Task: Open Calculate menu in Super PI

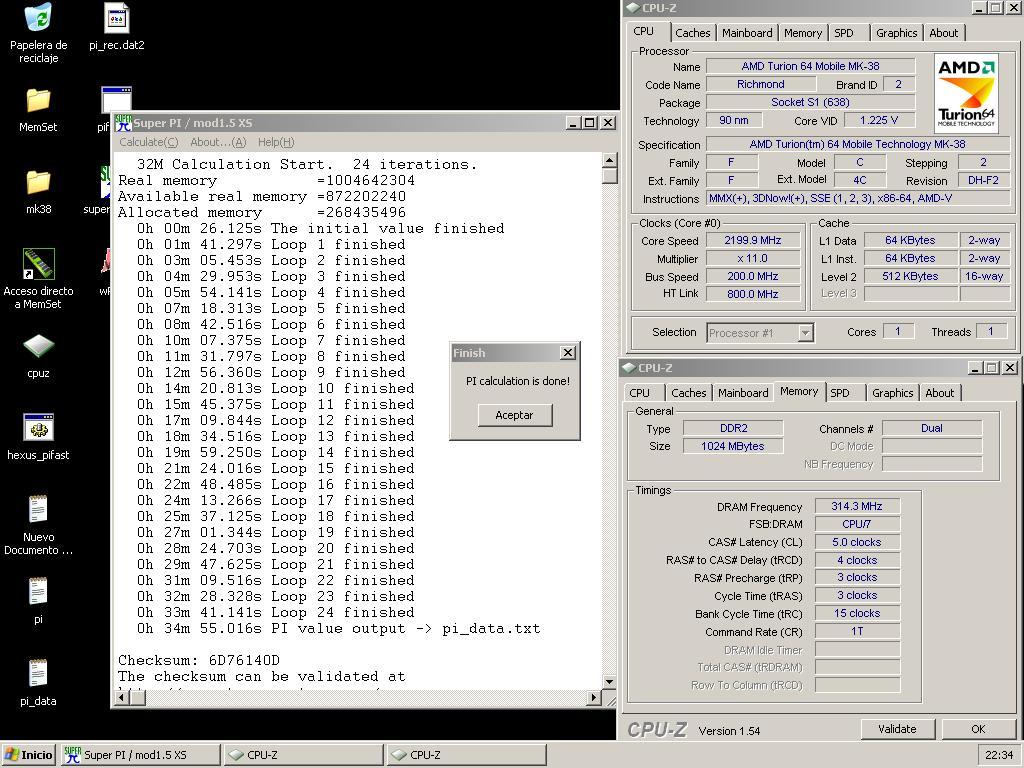Action: click(x=148, y=142)
